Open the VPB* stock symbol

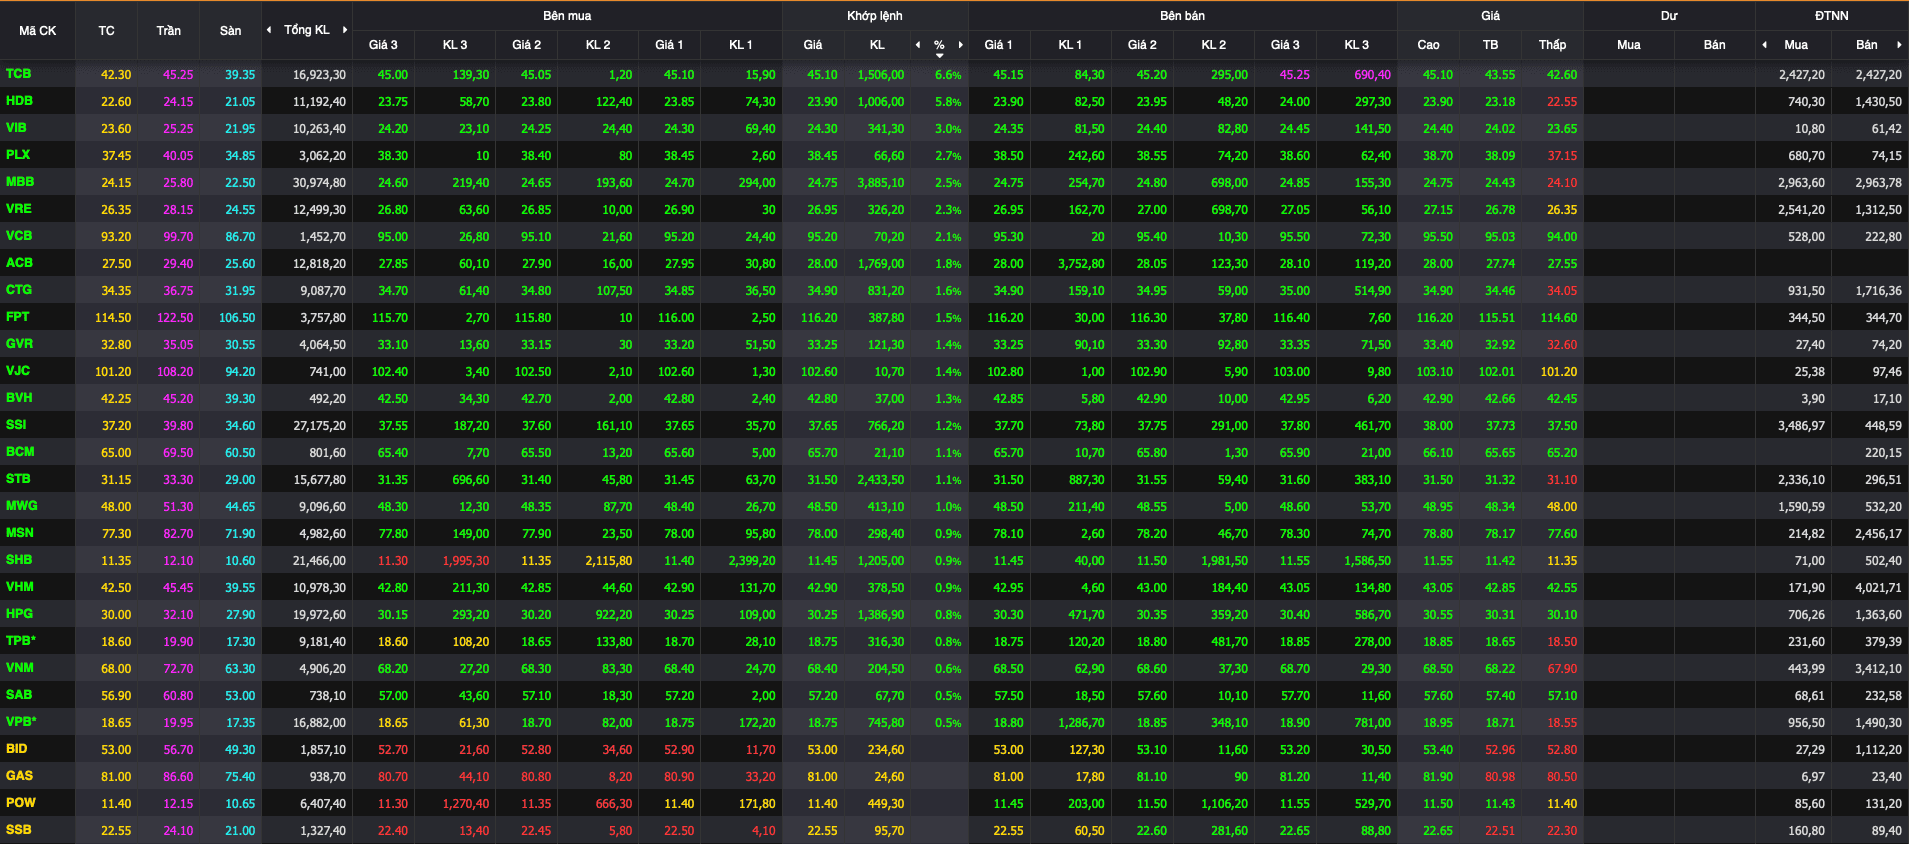pos(21,722)
